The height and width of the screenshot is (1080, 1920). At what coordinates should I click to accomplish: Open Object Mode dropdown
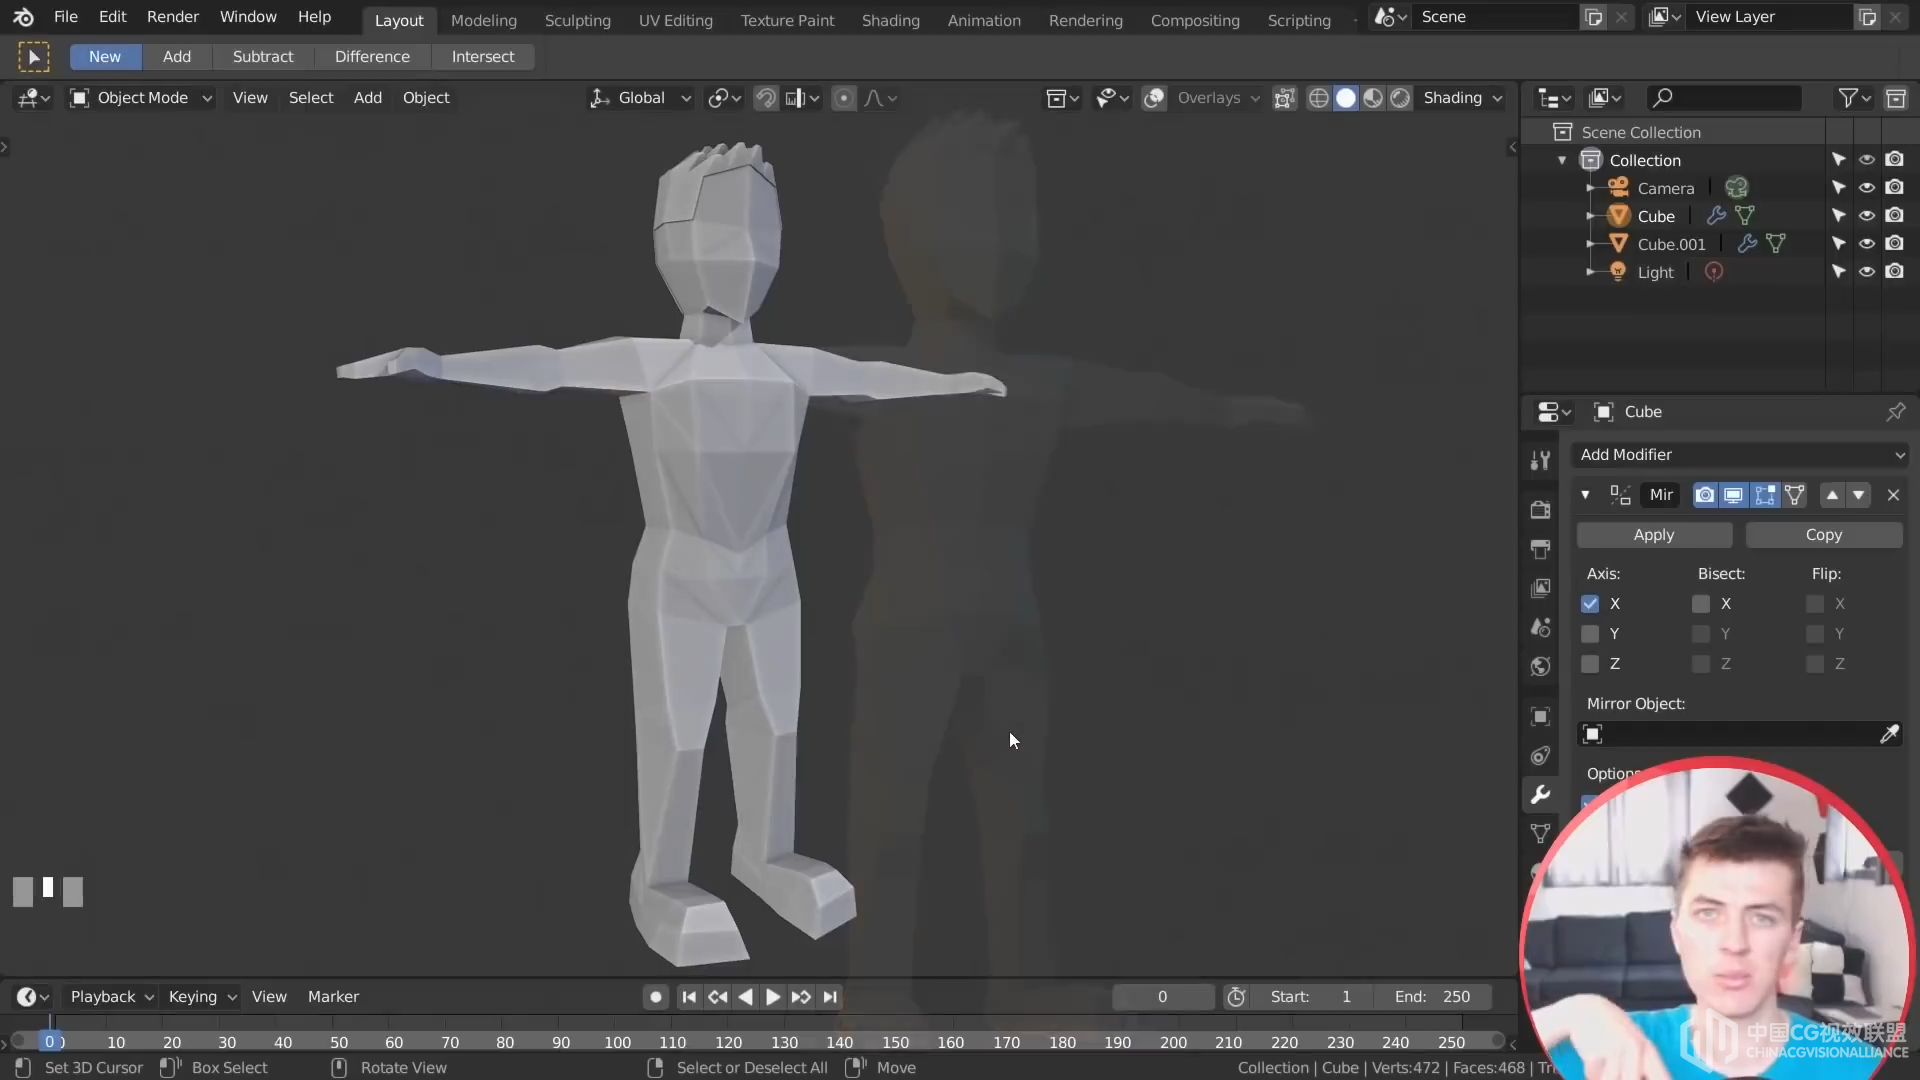(141, 98)
